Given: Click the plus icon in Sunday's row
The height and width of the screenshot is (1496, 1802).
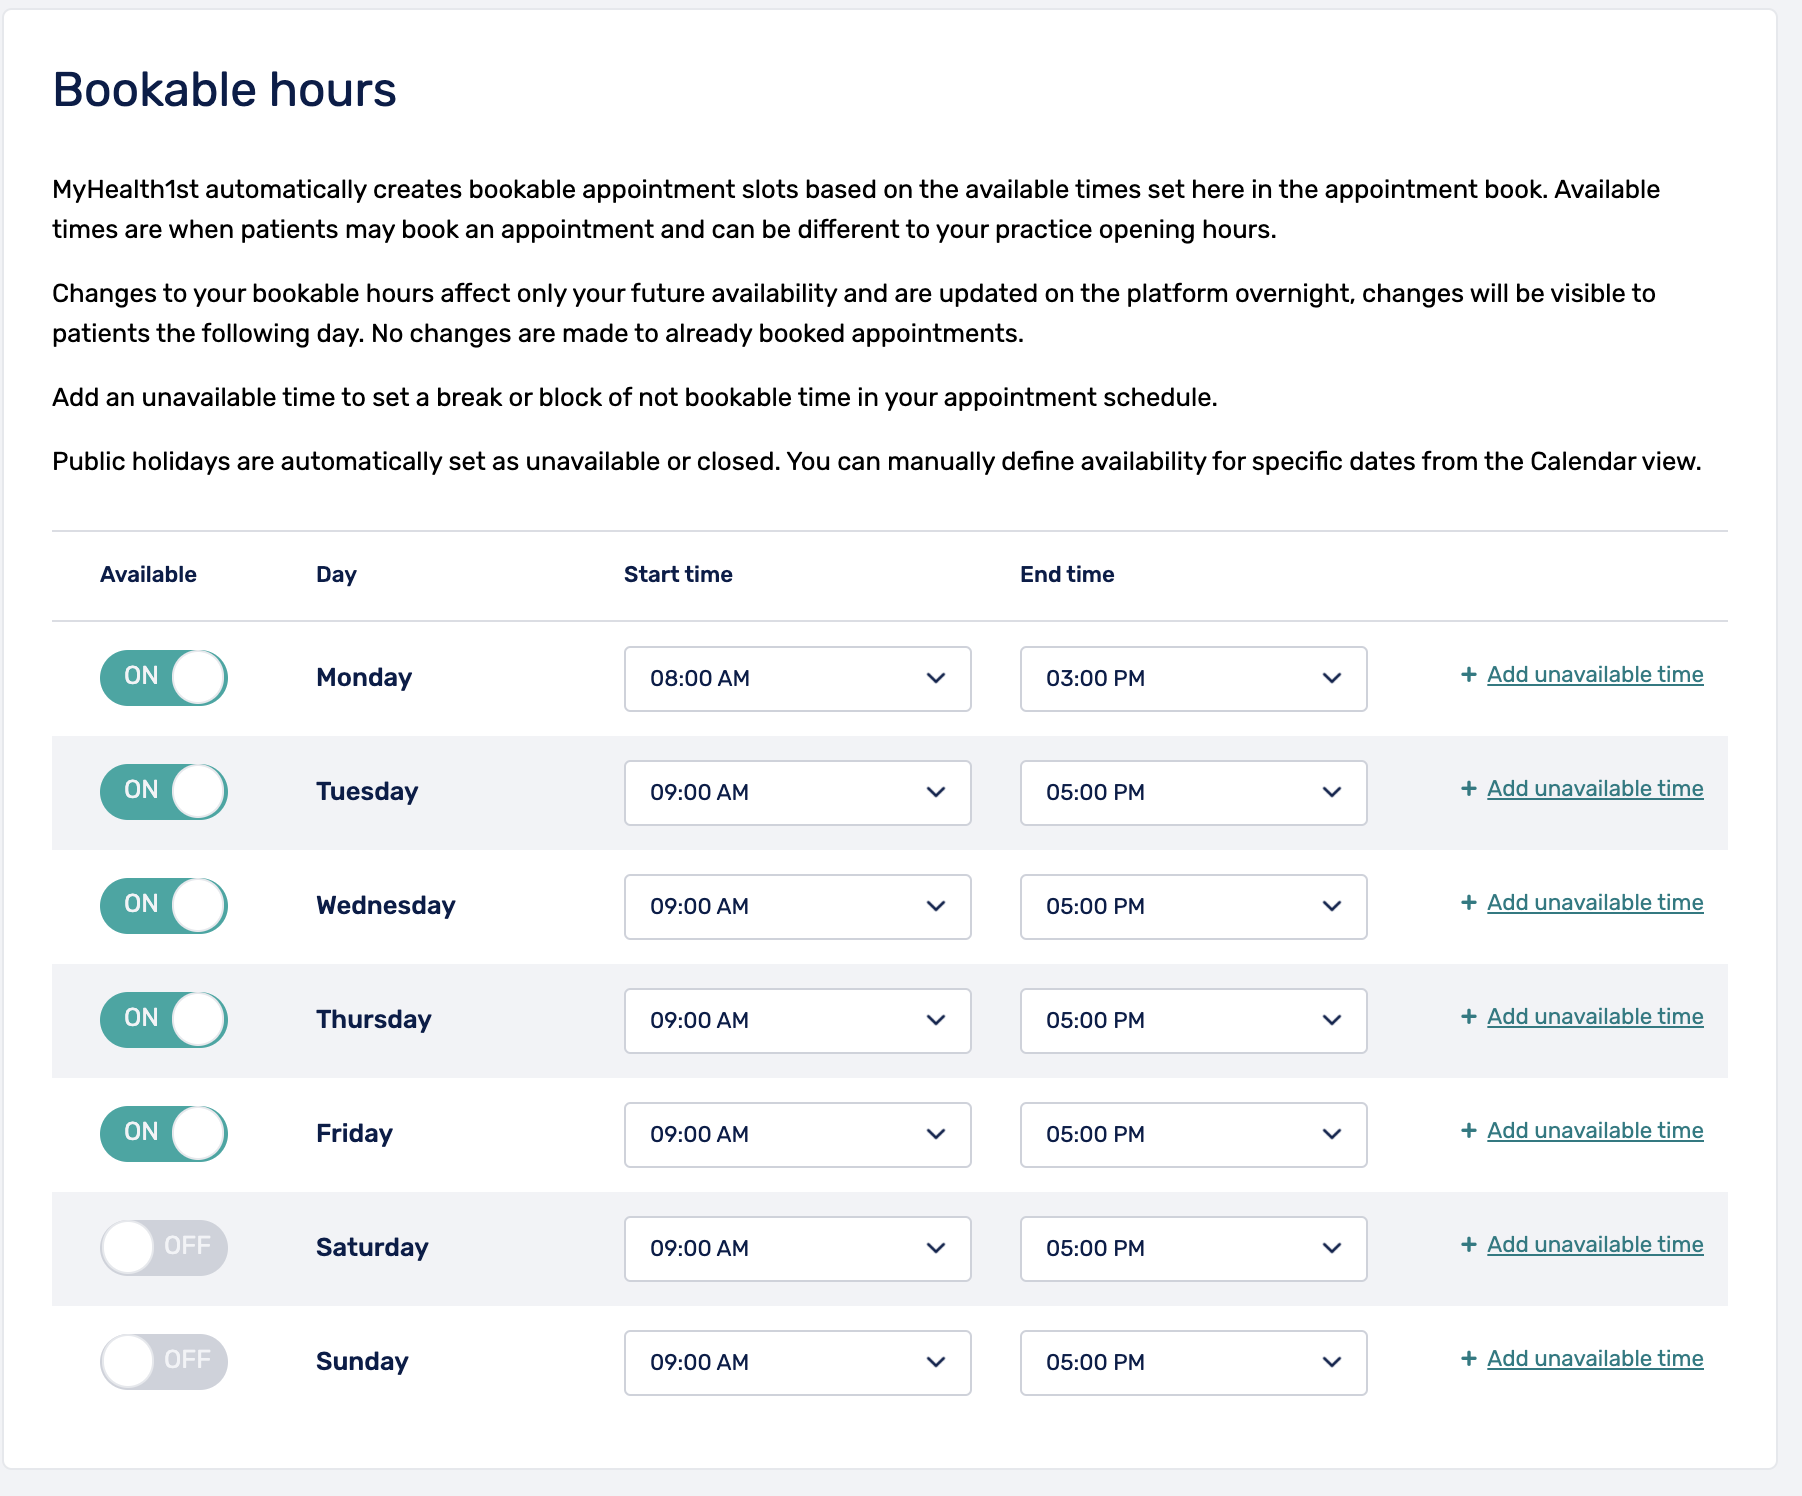Looking at the screenshot, I should (1468, 1359).
